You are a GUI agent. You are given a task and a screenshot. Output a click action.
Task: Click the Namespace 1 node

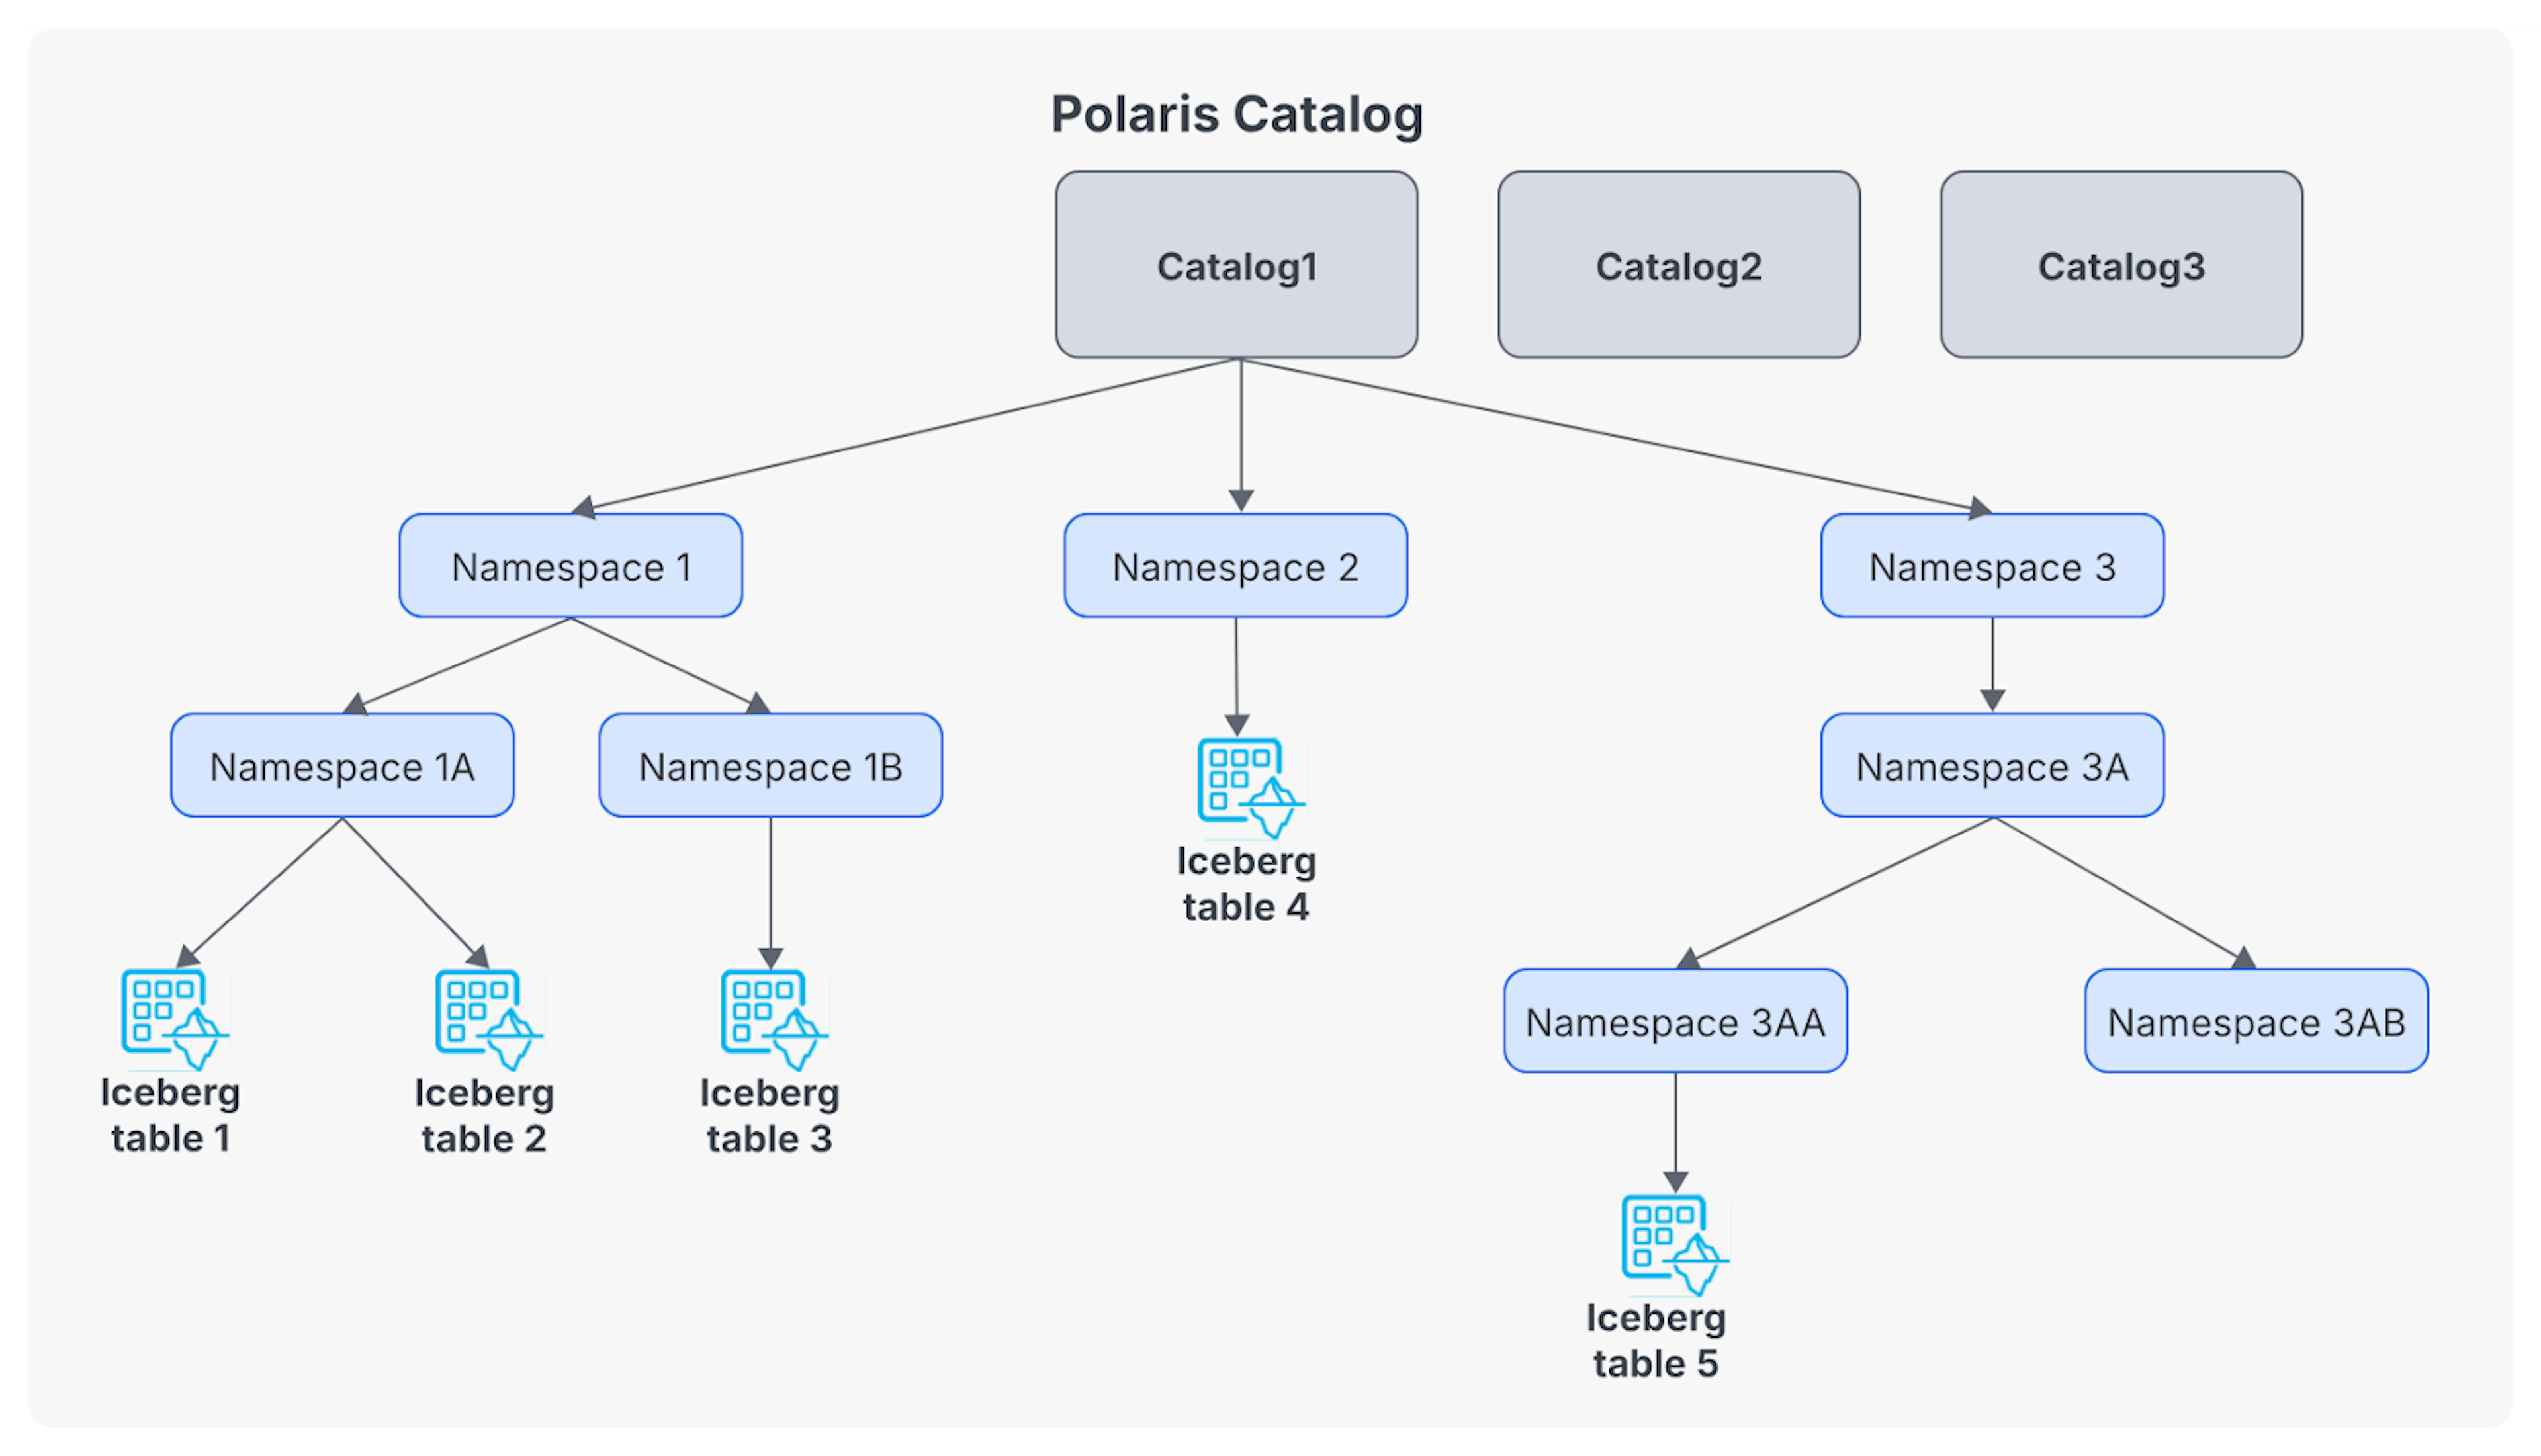pos(571,566)
